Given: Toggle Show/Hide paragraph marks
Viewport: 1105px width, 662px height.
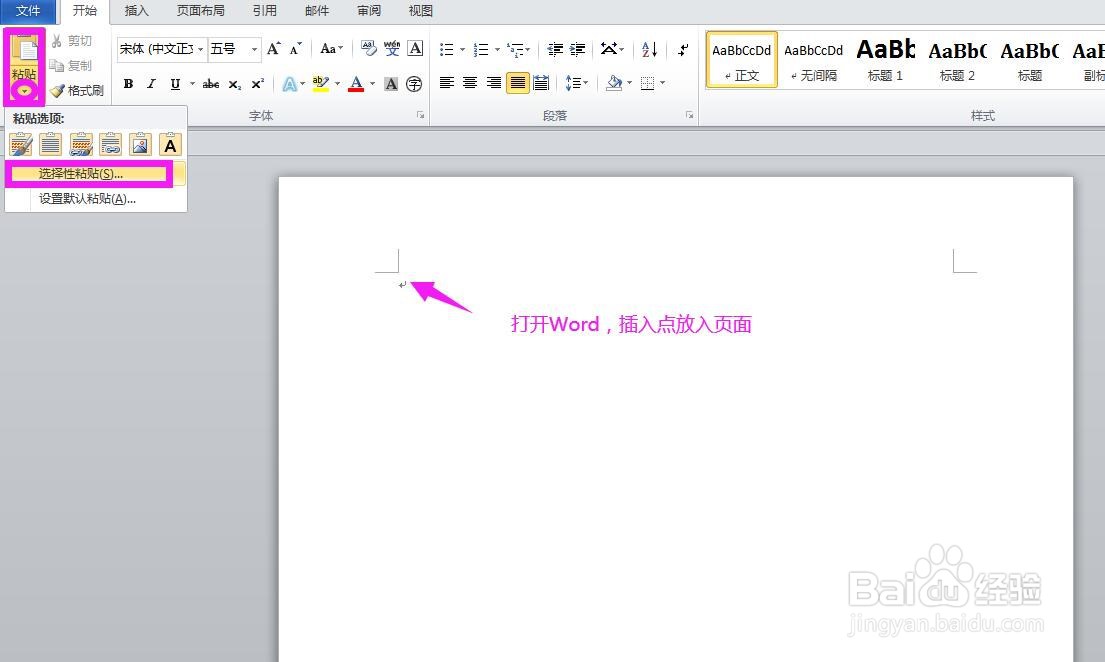Looking at the screenshot, I should [x=683, y=49].
